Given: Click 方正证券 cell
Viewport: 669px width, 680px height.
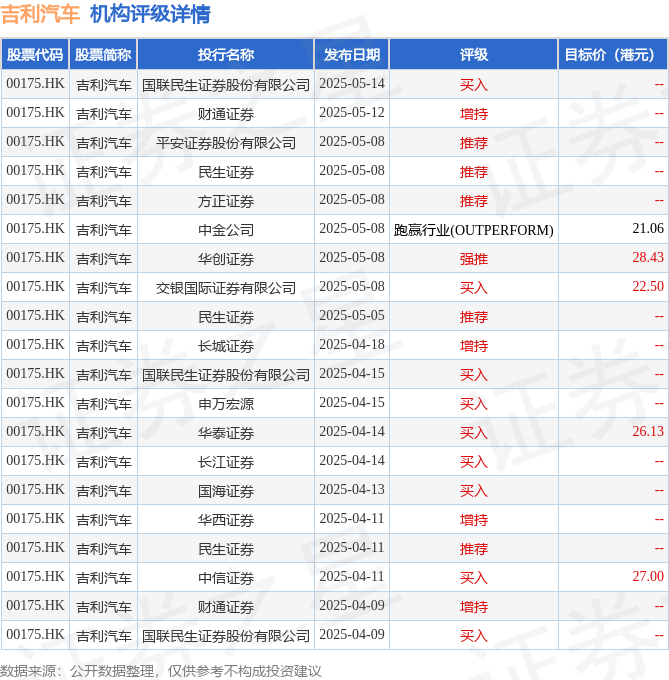Looking at the screenshot, I should tap(226, 201).
